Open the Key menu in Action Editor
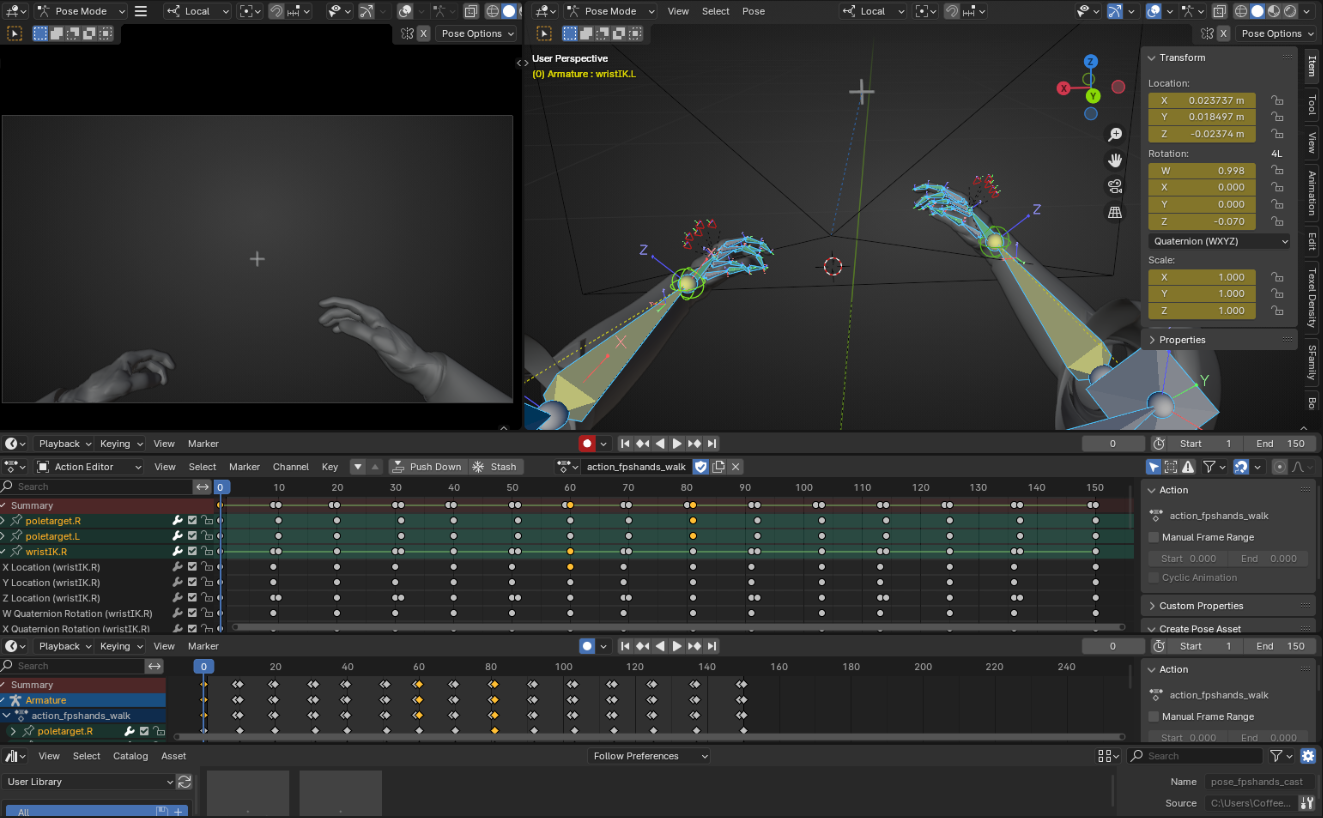 [330, 467]
